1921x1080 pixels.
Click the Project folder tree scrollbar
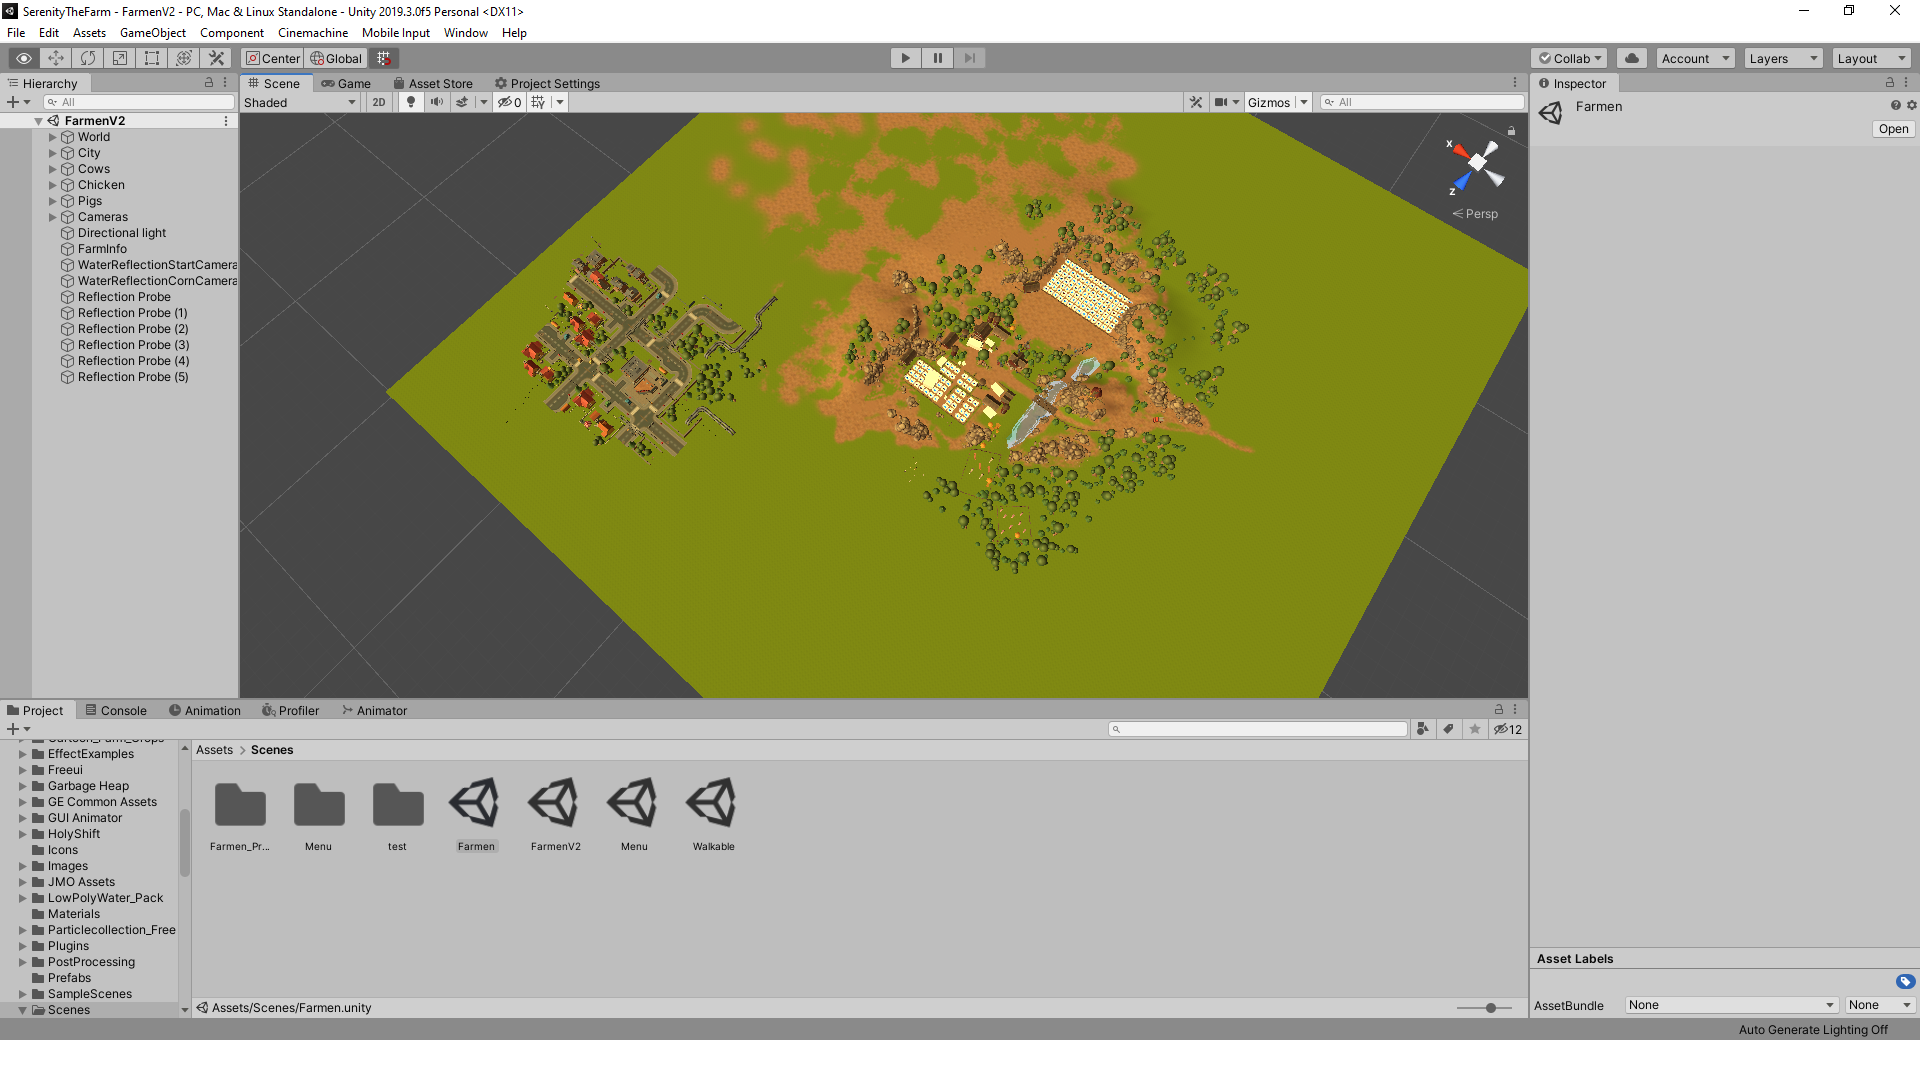point(184,843)
